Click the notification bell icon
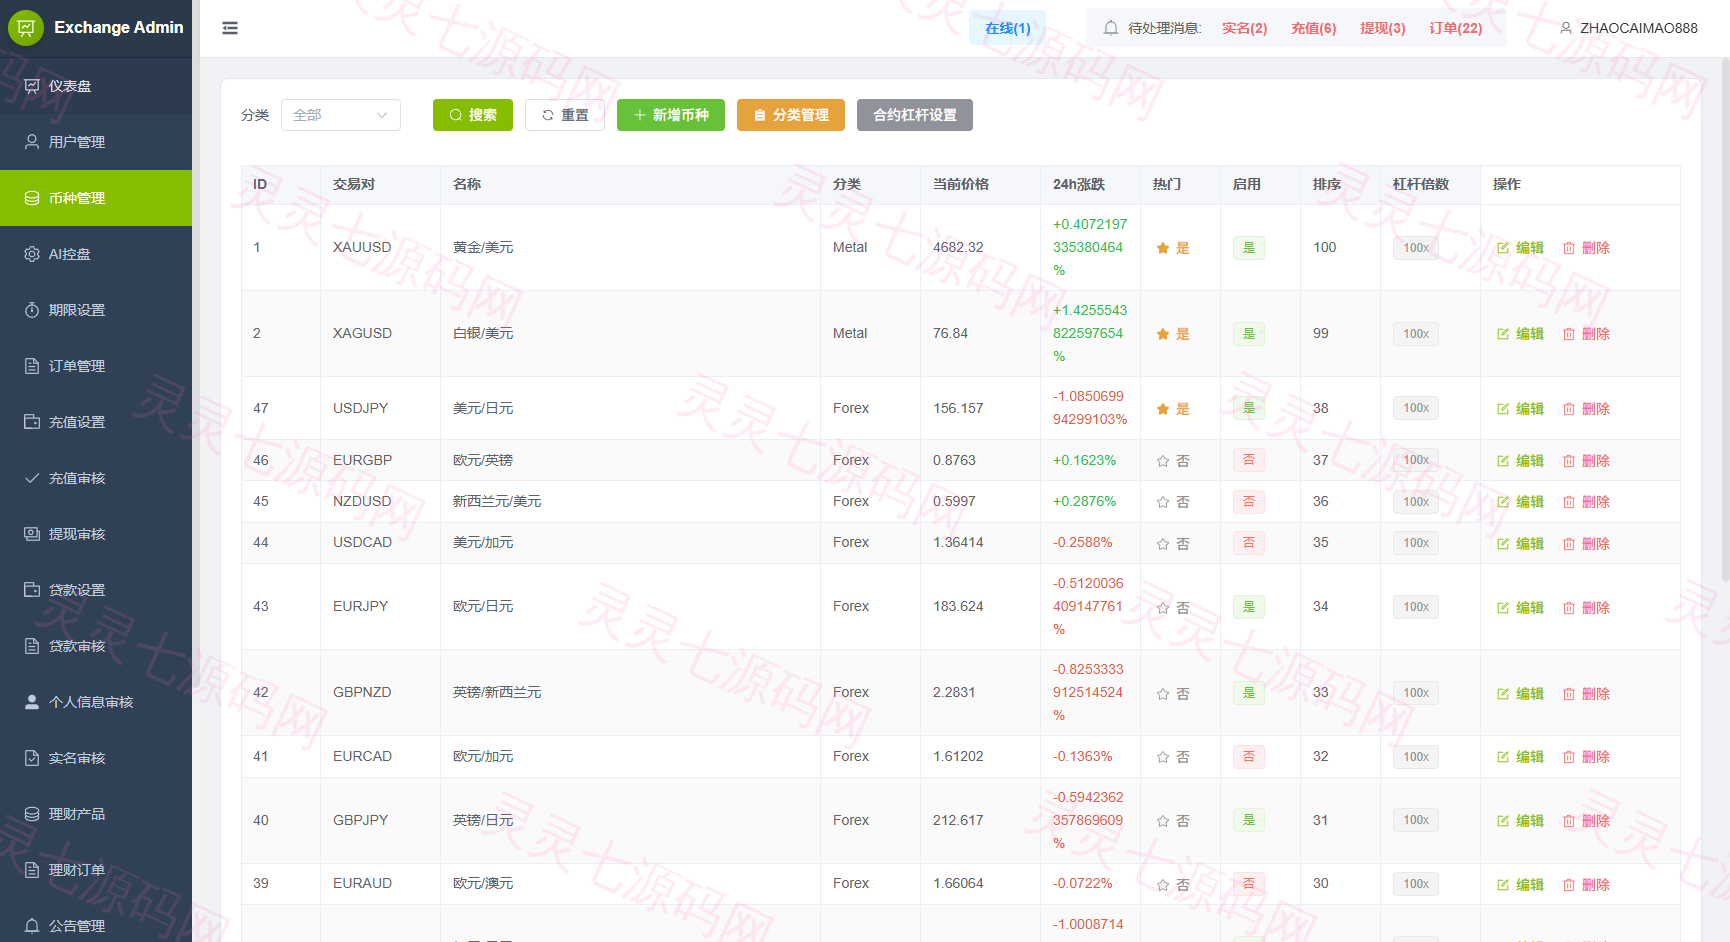Image resolution: width=1730 pixels, height=942 pixels. [1110, 28]
